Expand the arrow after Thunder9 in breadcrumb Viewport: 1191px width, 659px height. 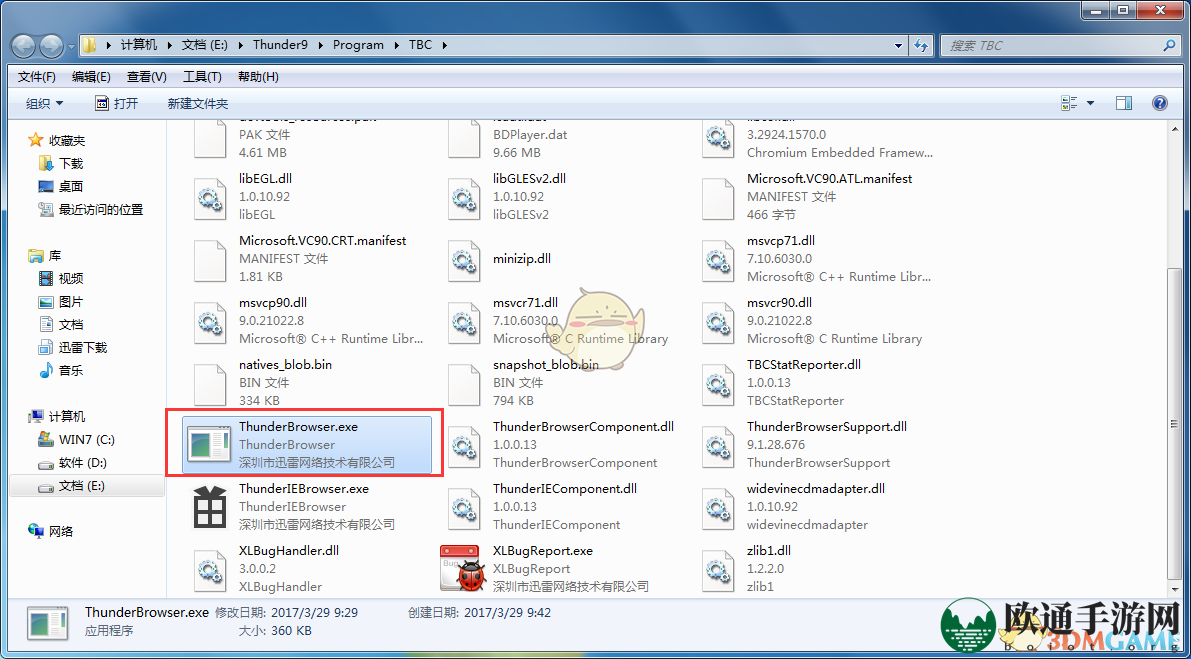point(321,45)
